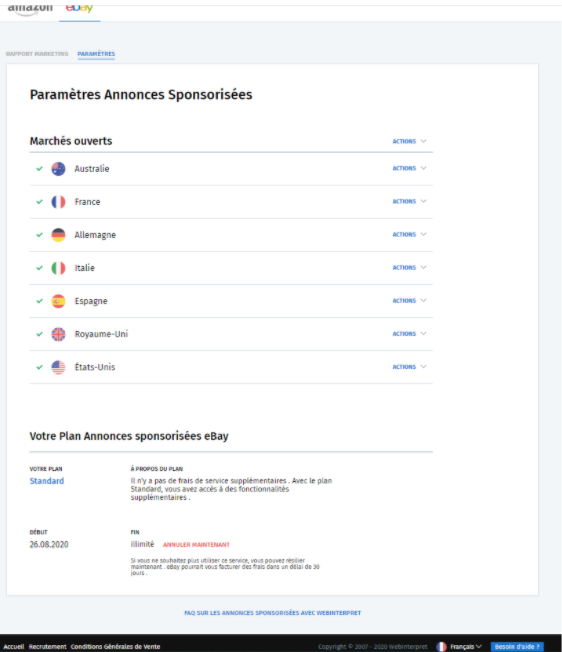Click the Italy flag icon
562x652 pixels.
coord(58,268)
